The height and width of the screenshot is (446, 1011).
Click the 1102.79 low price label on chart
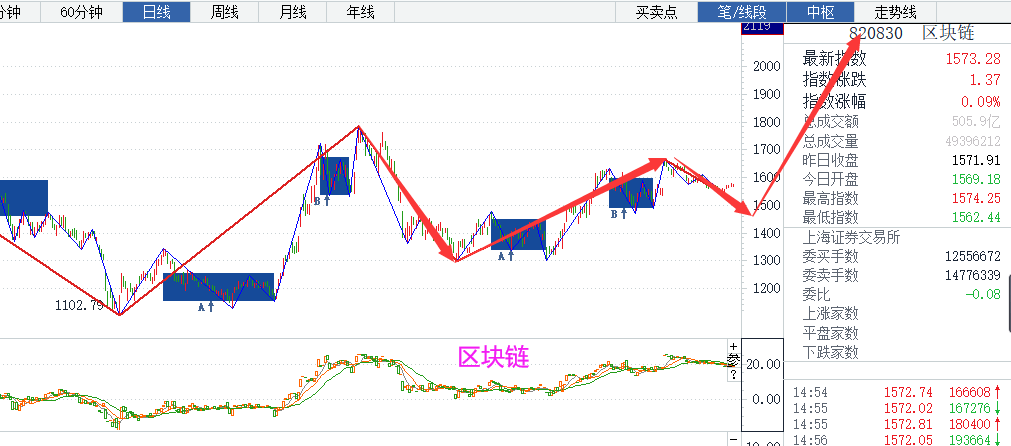(x=79, y=306)
